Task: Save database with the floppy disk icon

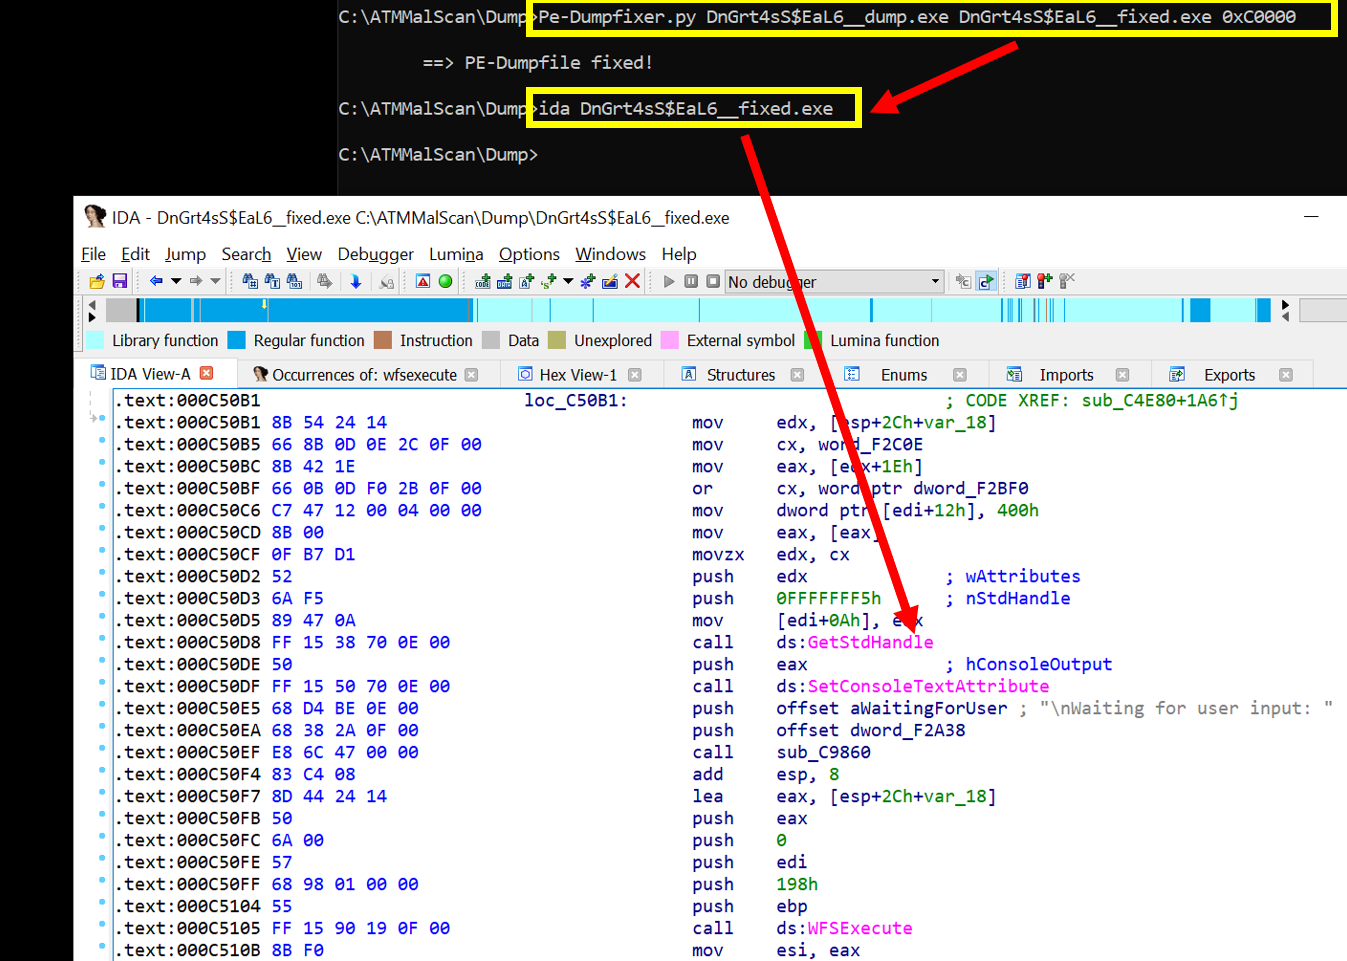Action: (x=120, y=282)
